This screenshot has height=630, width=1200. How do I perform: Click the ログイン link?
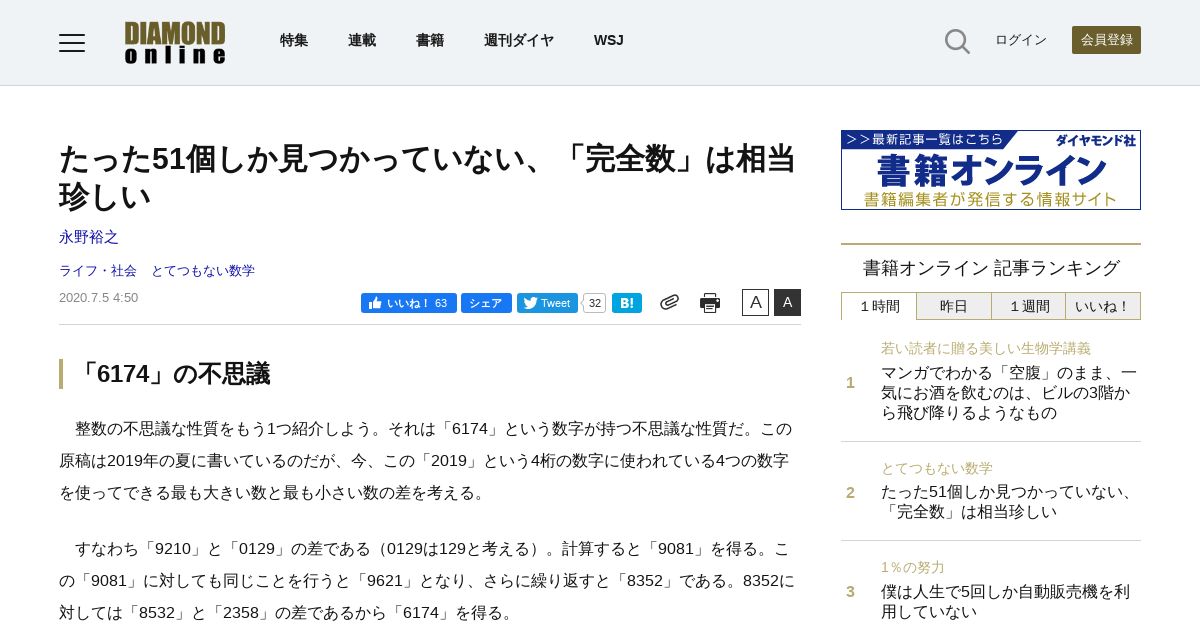1021,40
